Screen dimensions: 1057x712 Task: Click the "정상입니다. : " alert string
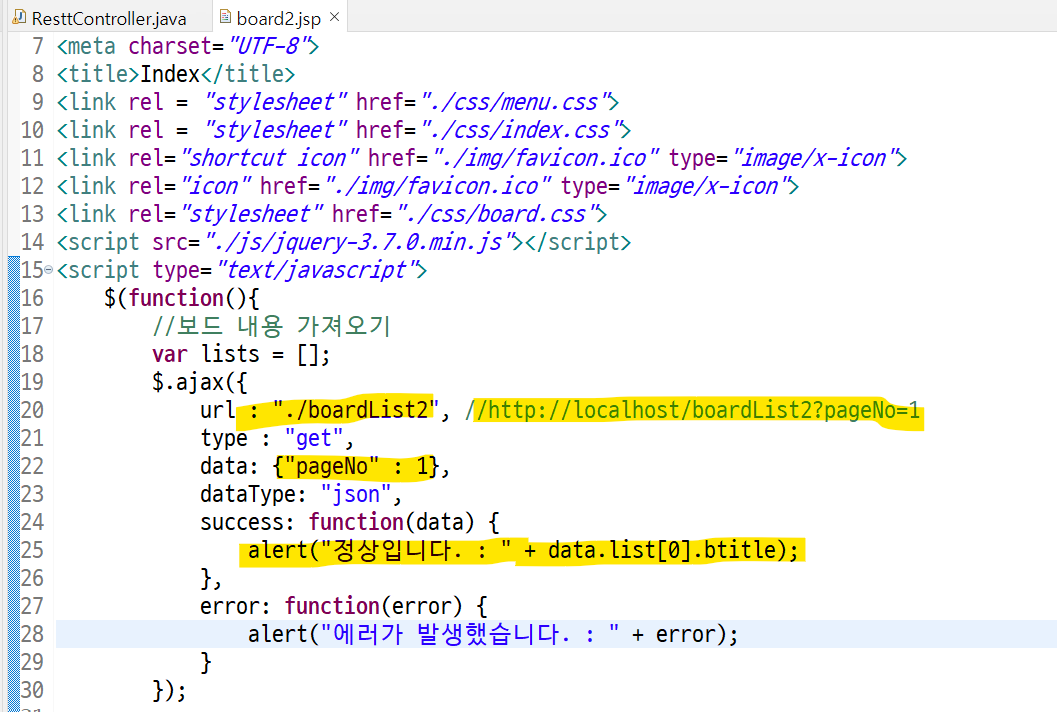tap(416, 550)
